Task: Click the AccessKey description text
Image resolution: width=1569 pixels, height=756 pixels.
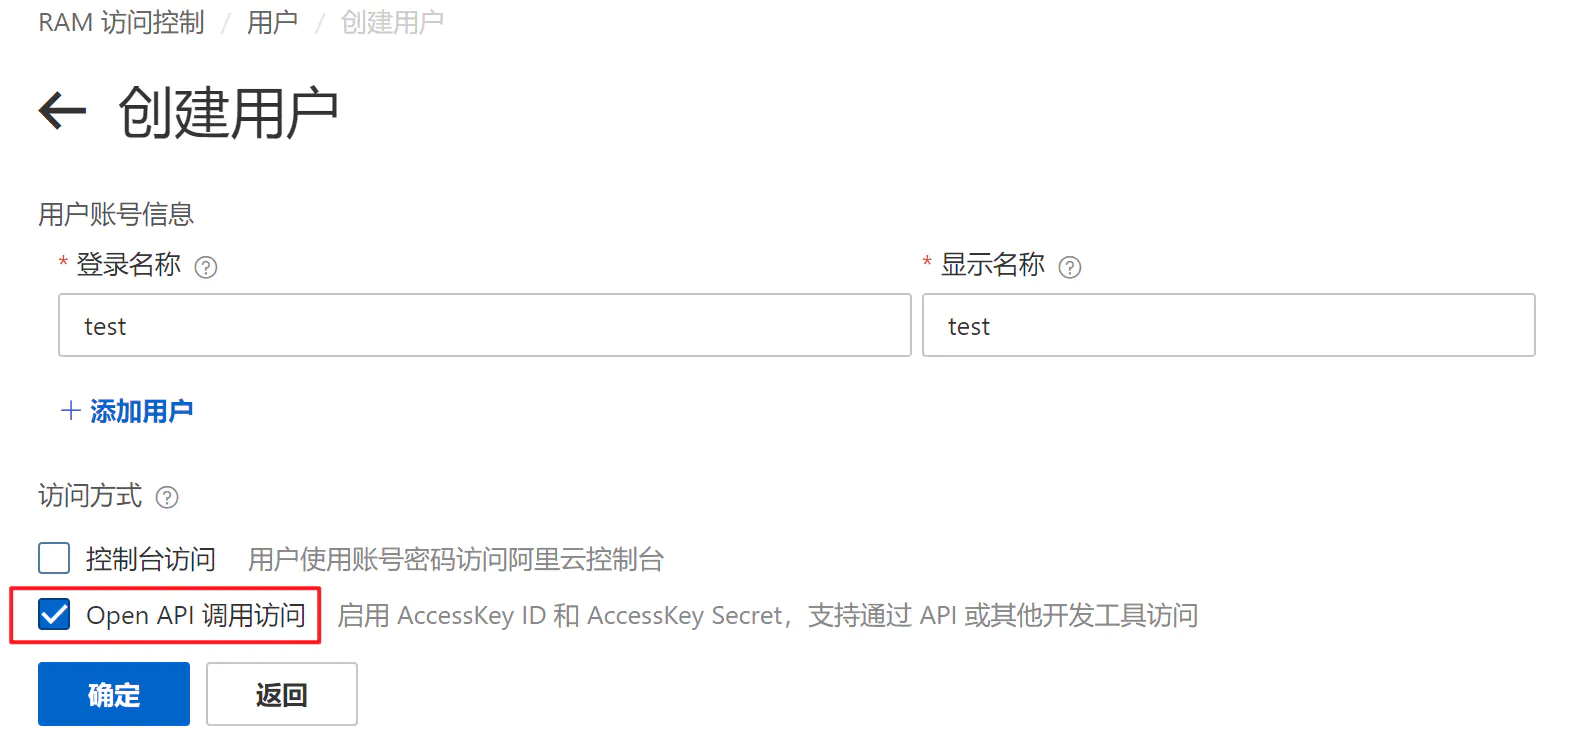Action: (x=768, y=615)
